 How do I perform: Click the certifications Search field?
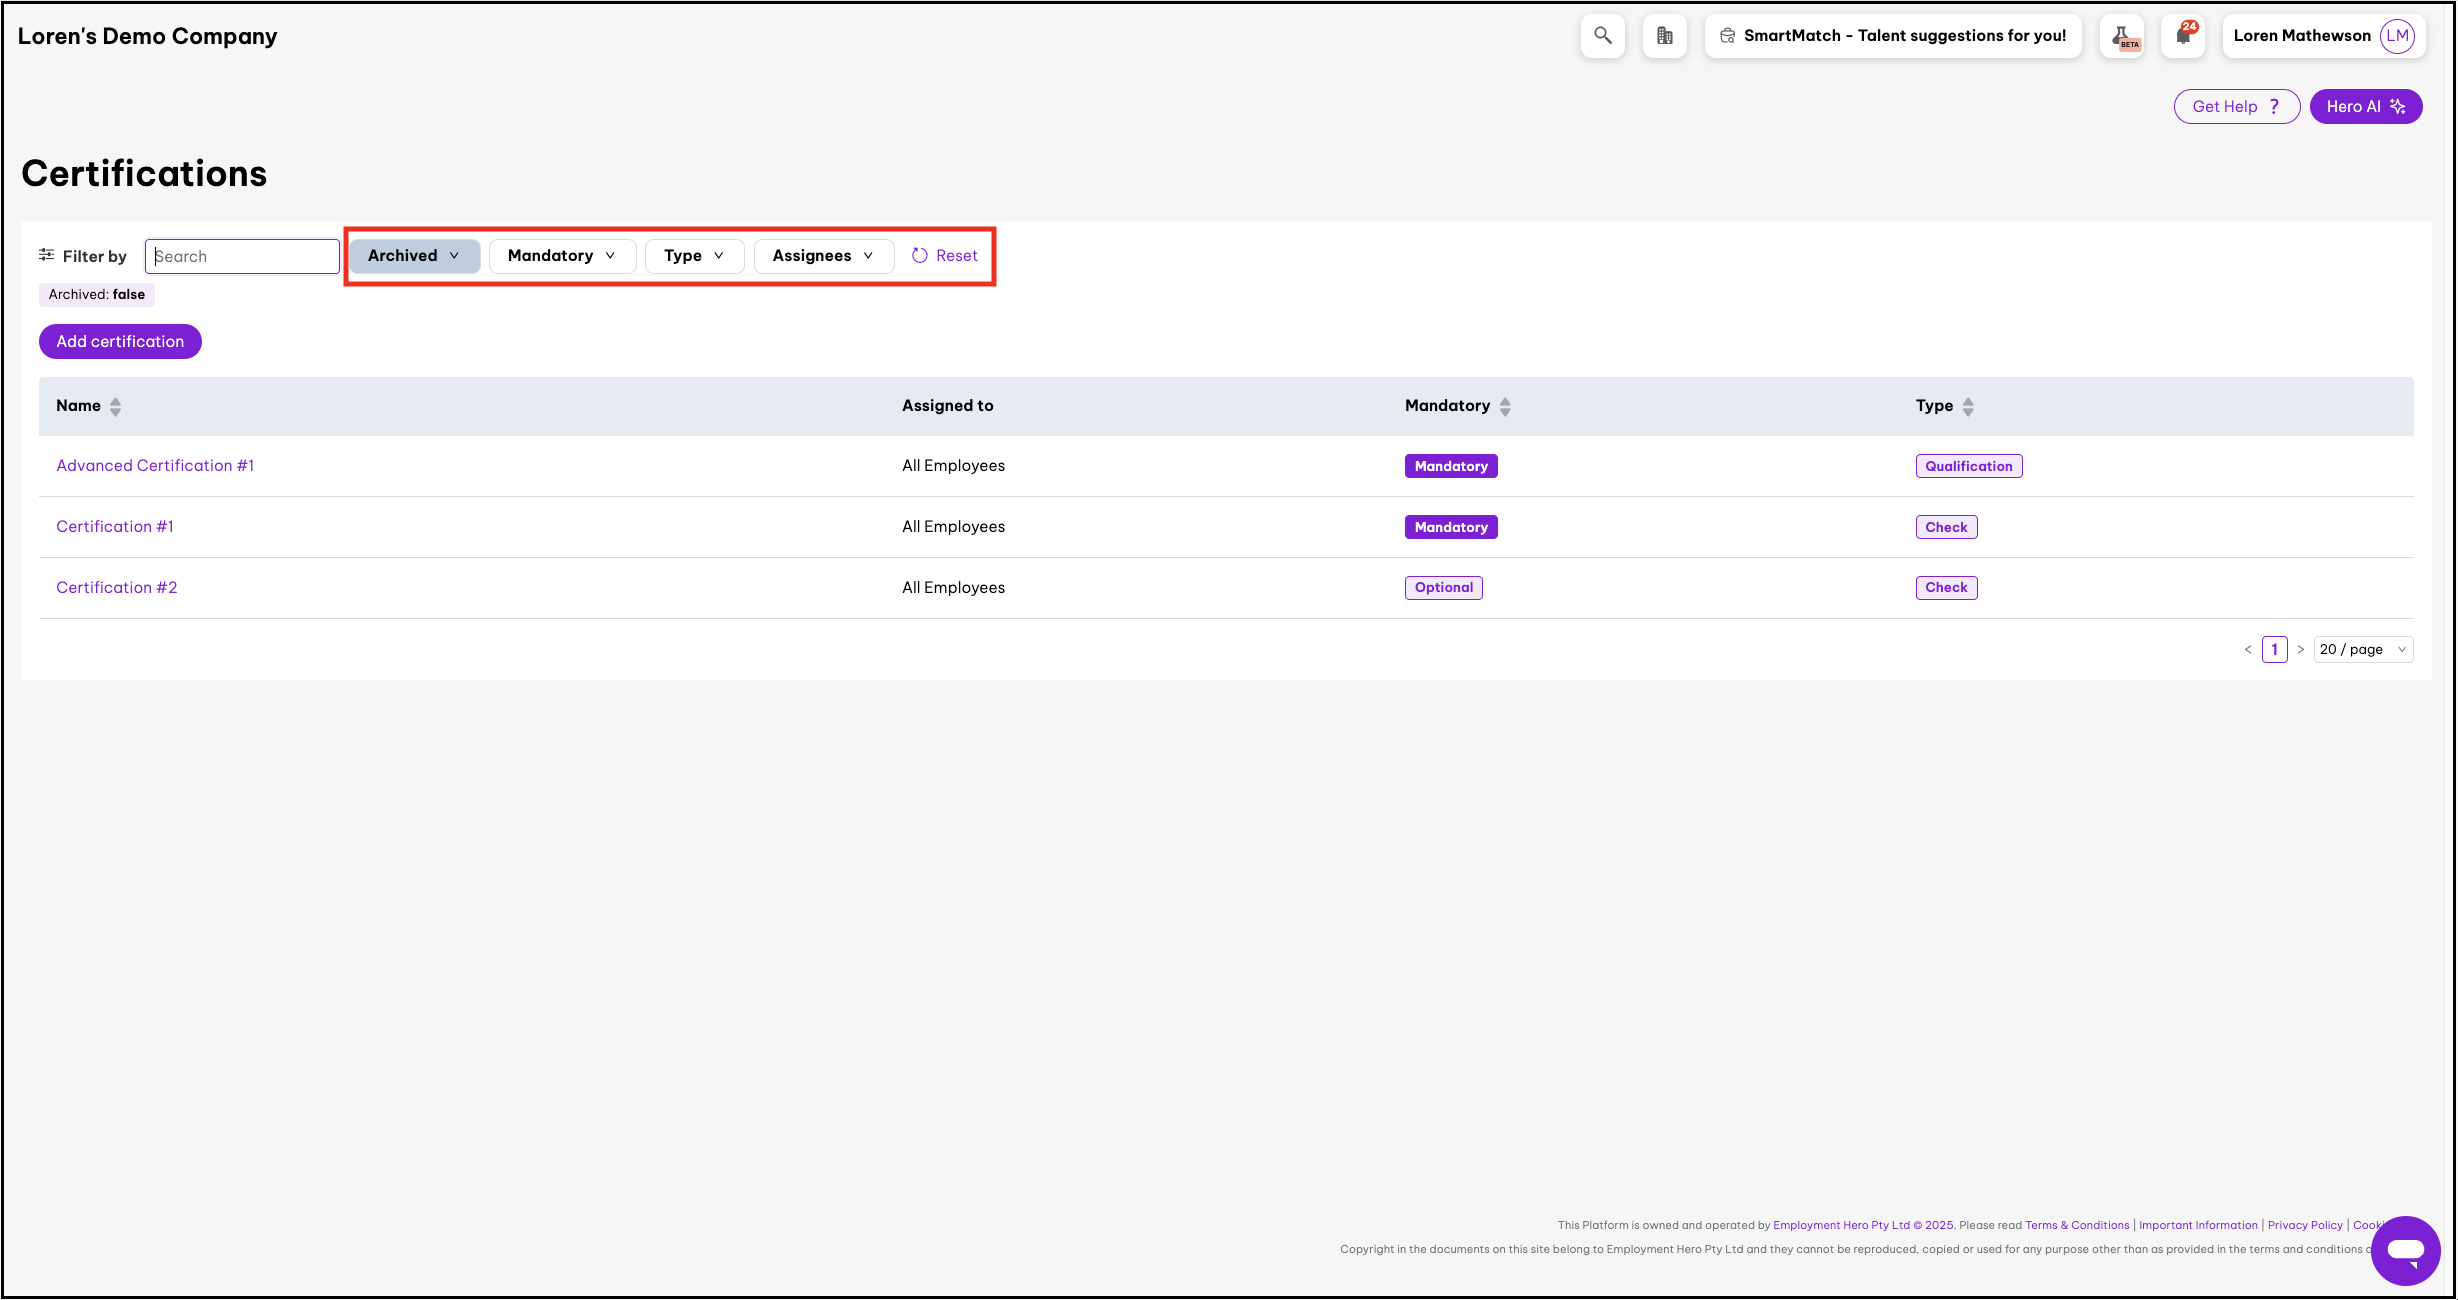pos(242,257)
